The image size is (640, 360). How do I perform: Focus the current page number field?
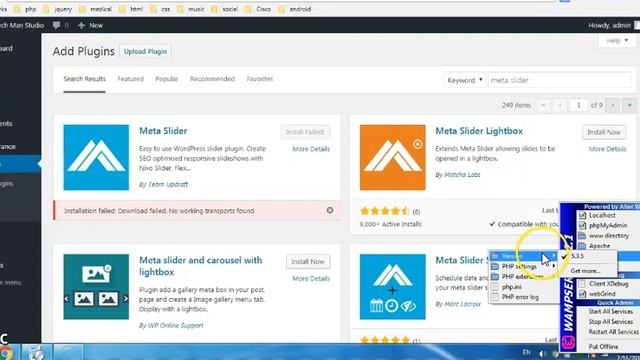coord(578,105)
